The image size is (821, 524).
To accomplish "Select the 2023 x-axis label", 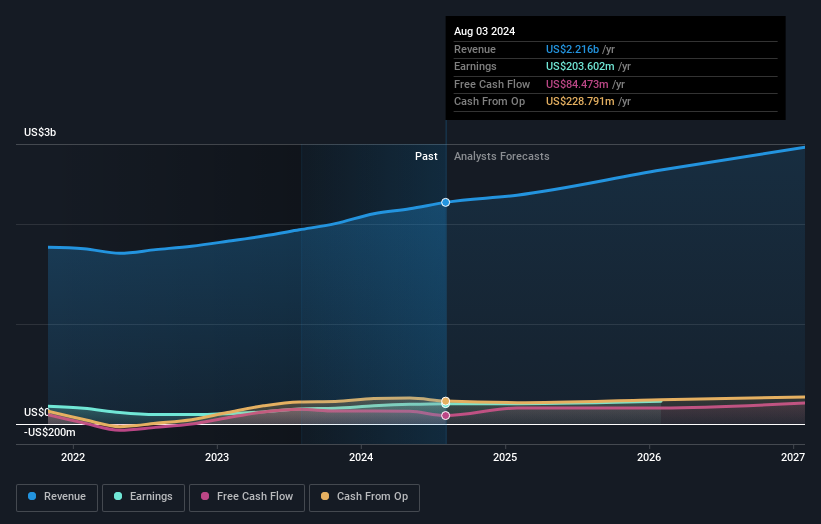I will coord(217,457).
